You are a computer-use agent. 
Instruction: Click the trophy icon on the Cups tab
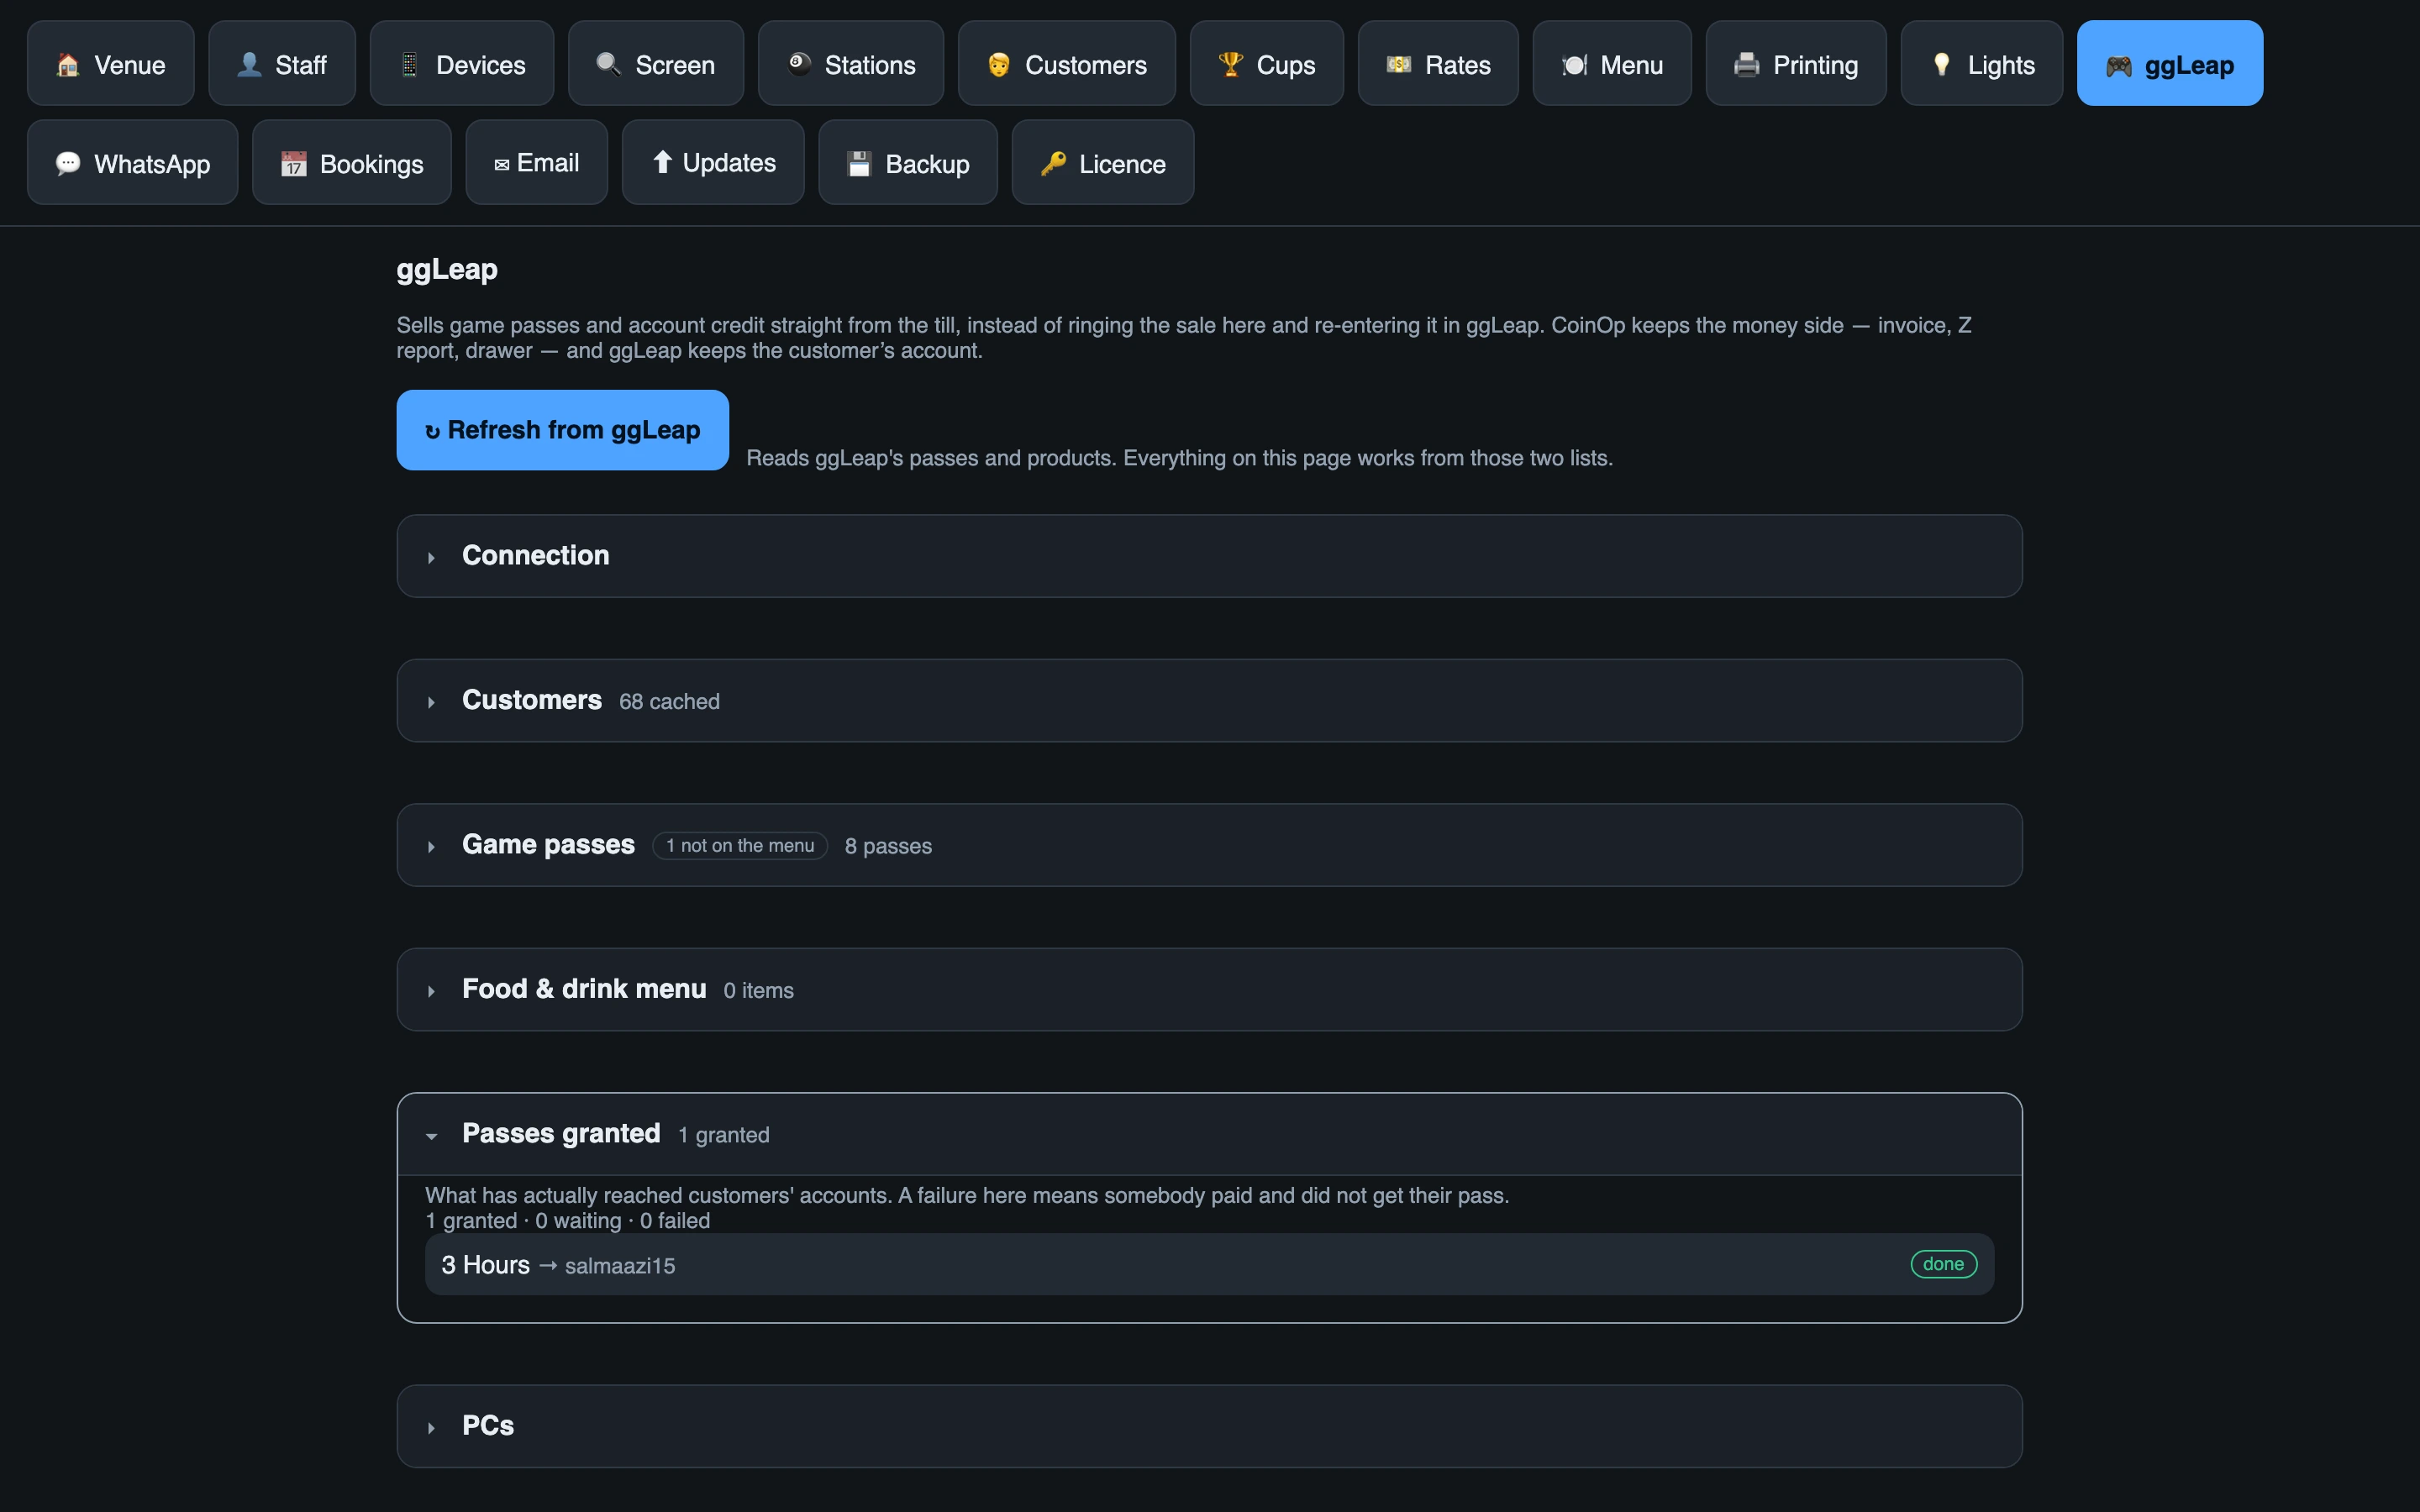(x=1230, y=65)
